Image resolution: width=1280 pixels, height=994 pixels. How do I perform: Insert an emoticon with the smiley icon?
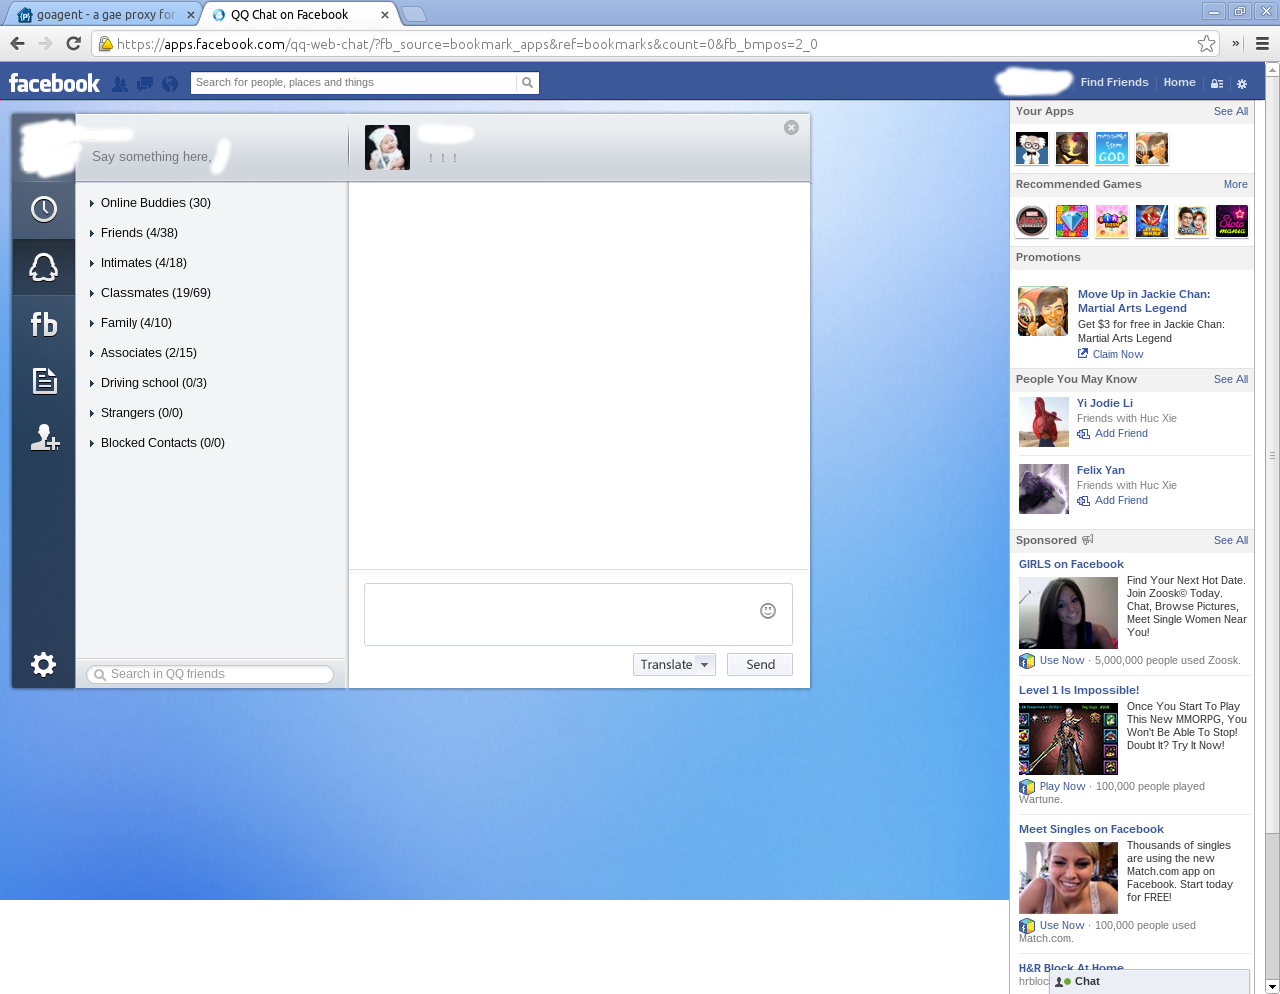(x=768, y=611)
